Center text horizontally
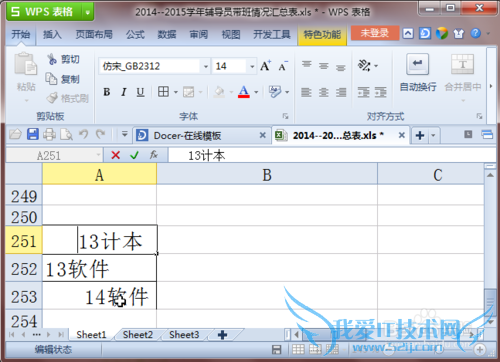The width and height of the screenshot is (500, 362). click(x=323, y=92)
